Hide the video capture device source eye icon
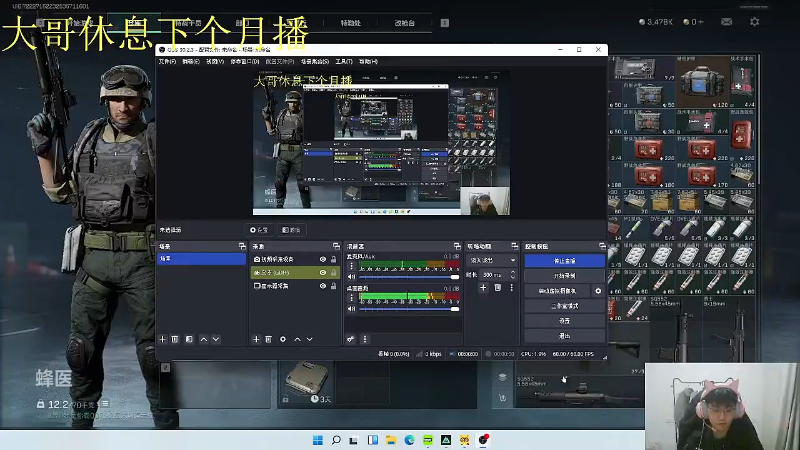800x450 pixels. click(x=322, y=259)
